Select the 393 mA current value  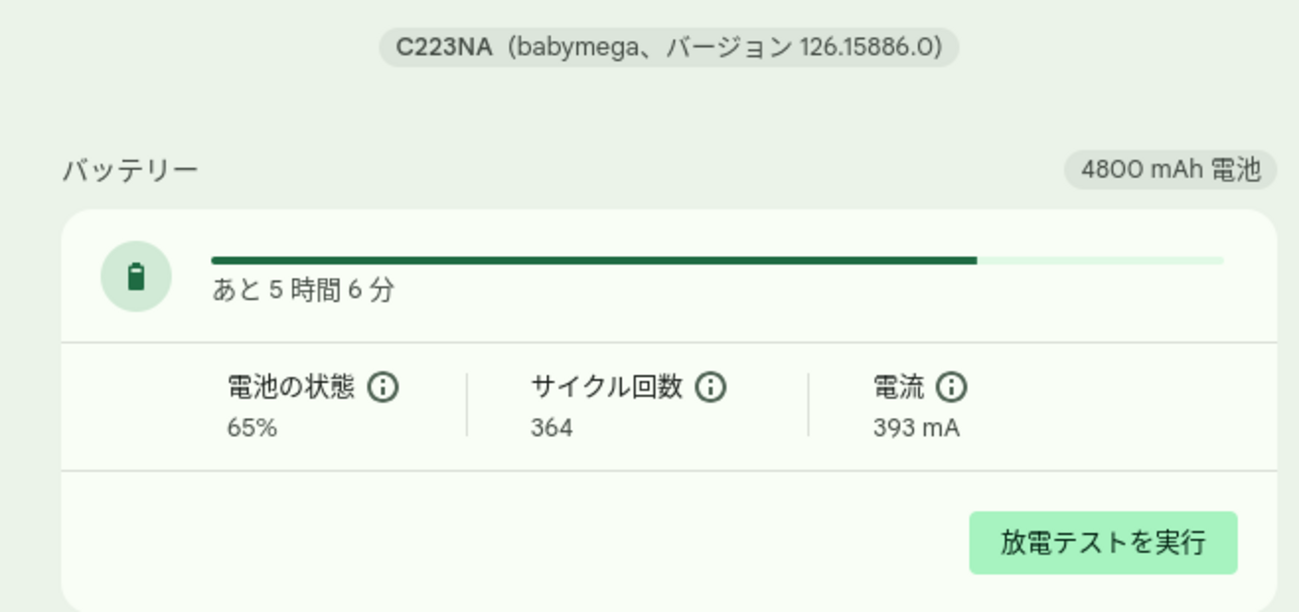point(916,428)
